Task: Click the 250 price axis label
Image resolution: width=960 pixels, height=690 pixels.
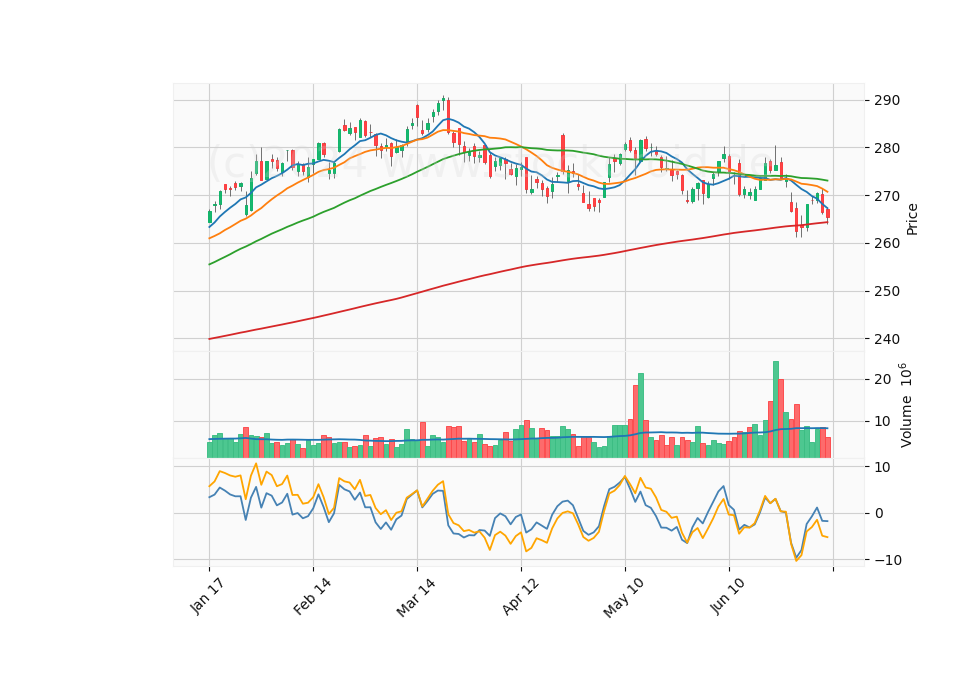Action: tap(887, 291)
